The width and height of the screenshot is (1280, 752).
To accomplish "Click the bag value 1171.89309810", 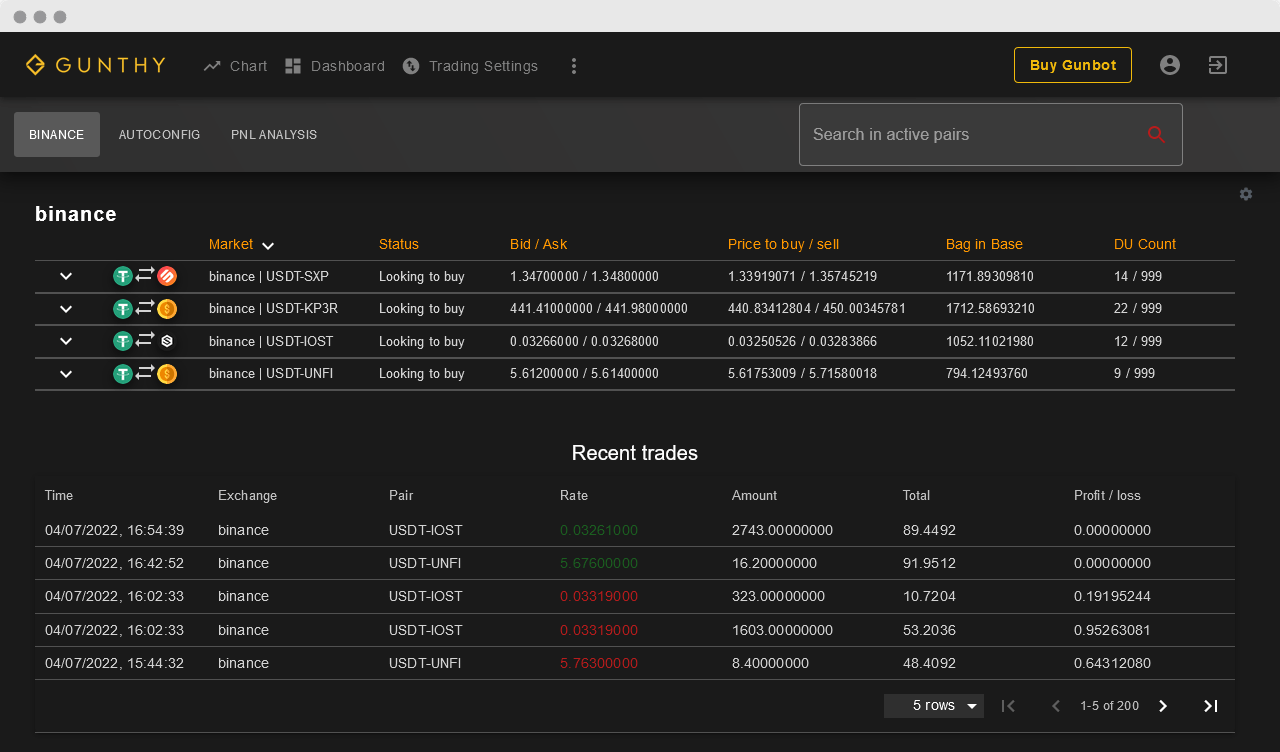I will coord(990,277).
